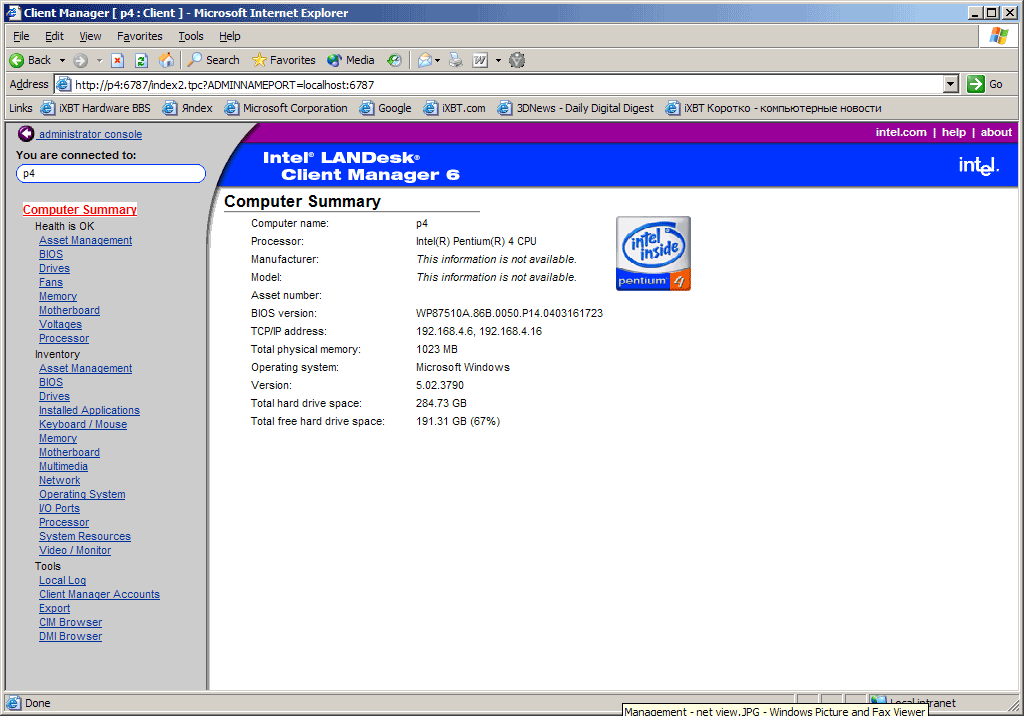
Task: Click the Home icon in toolbar
Action: (x=167, y=60)
